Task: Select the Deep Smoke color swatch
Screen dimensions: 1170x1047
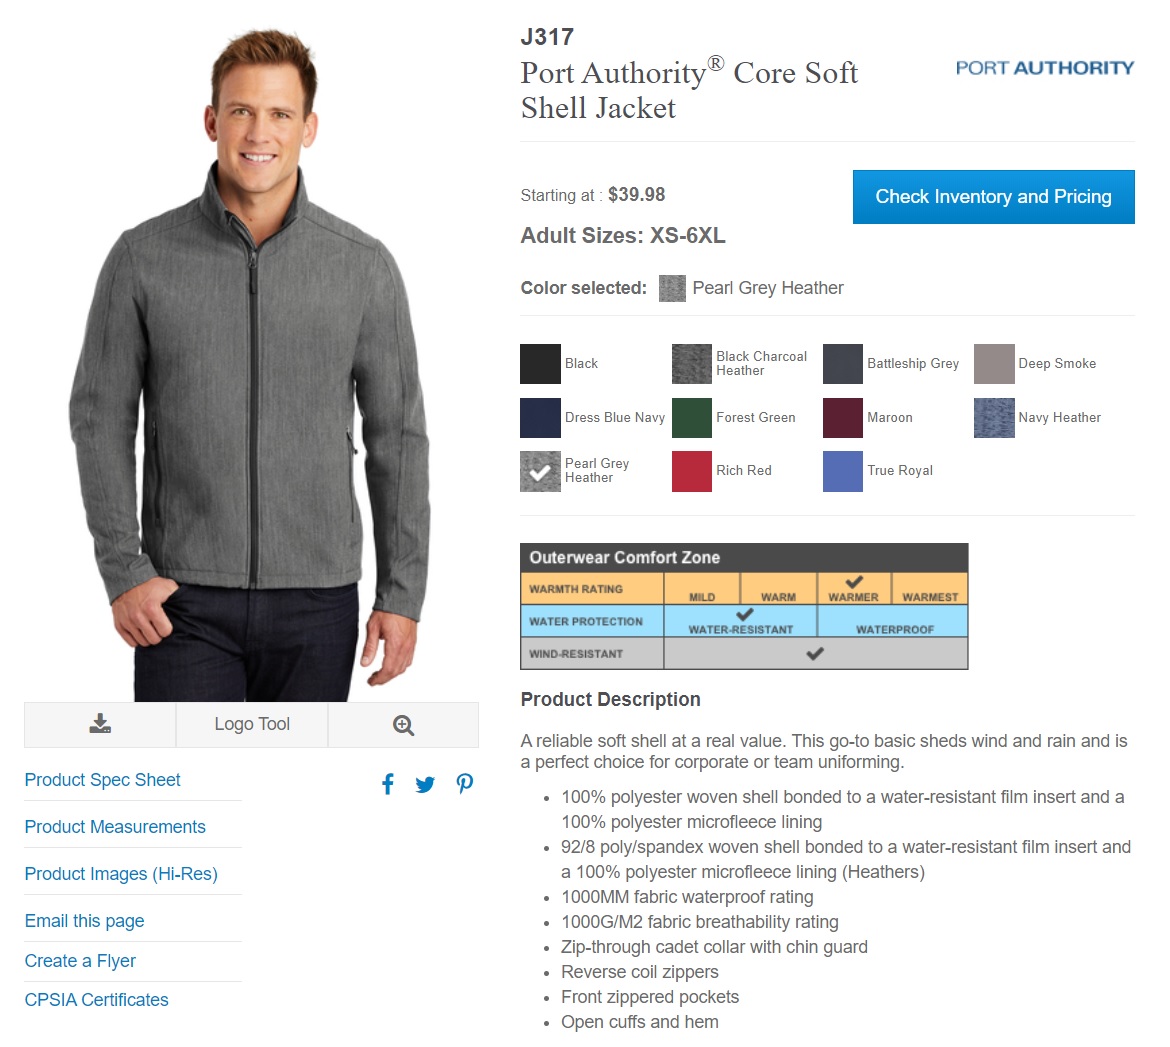Action: point(994,363)
